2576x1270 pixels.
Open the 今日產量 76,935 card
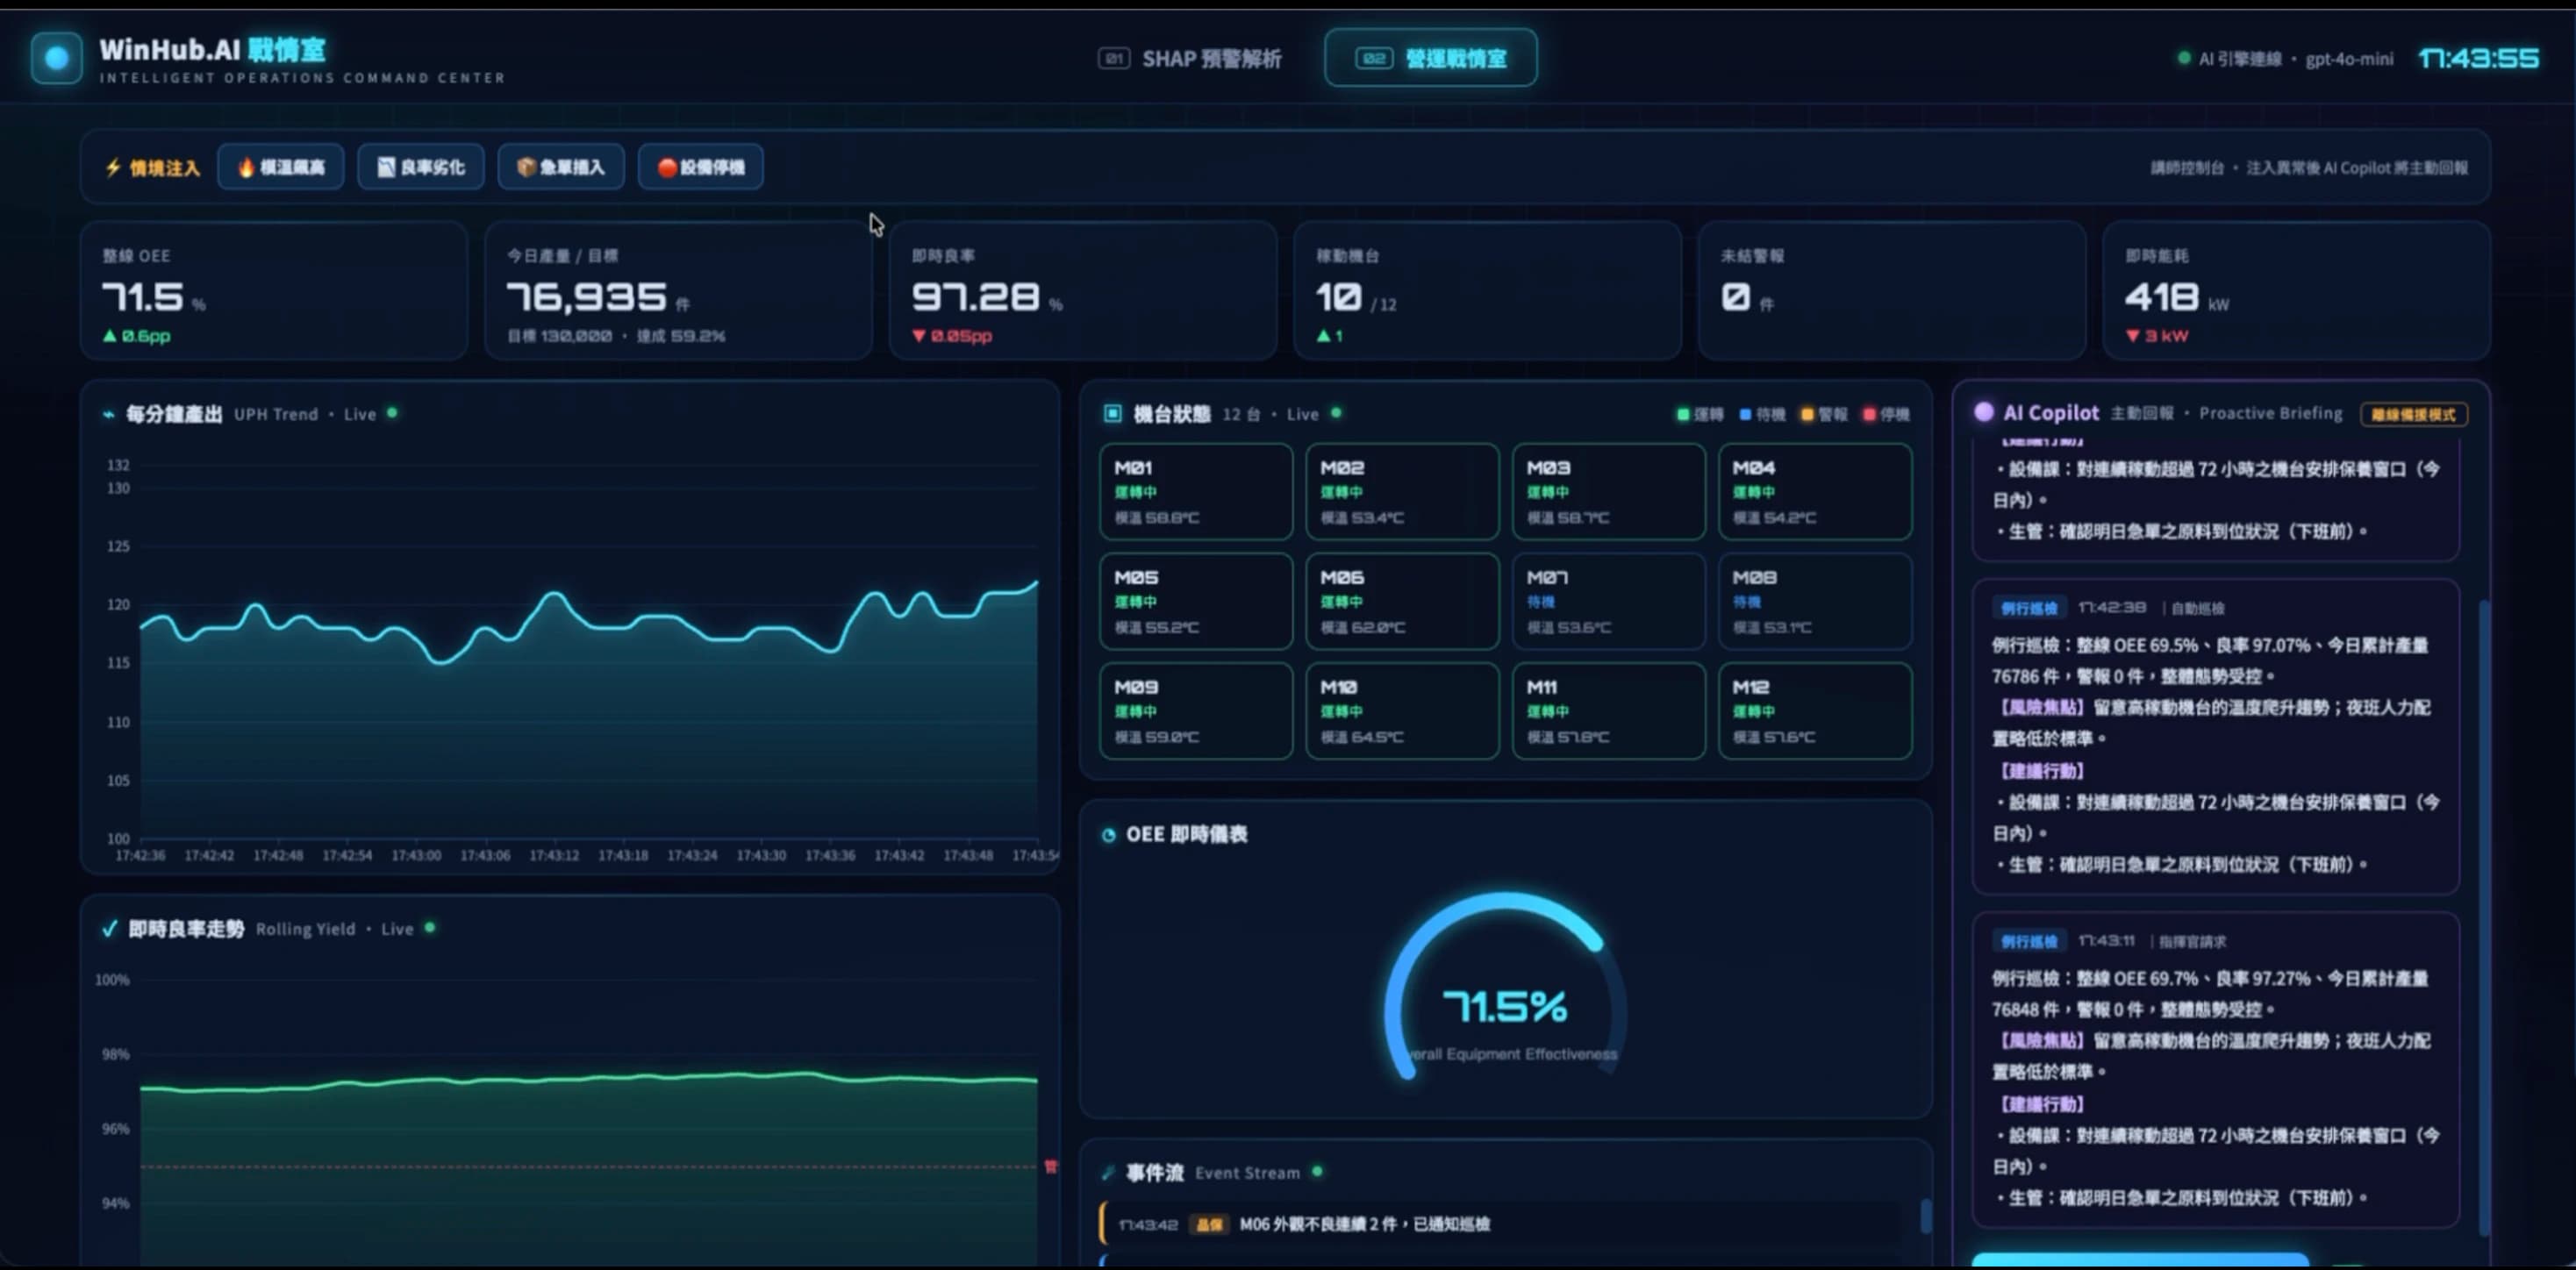click(678, 290)
